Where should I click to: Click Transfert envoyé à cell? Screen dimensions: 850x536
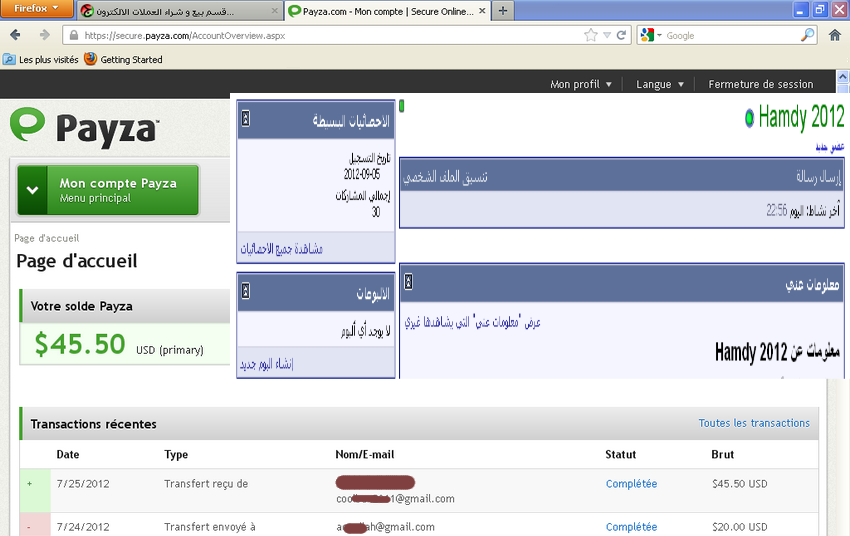(x=210, y=527)
